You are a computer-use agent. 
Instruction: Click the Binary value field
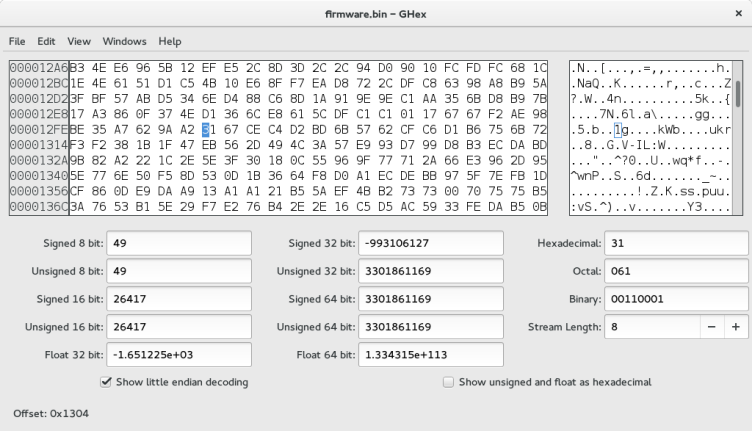click(x=674, y=299)
